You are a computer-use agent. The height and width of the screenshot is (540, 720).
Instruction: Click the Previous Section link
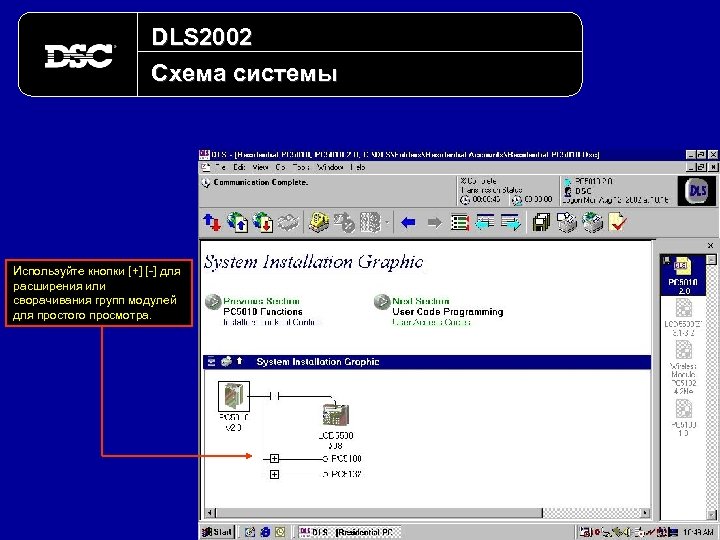[261, 301]
